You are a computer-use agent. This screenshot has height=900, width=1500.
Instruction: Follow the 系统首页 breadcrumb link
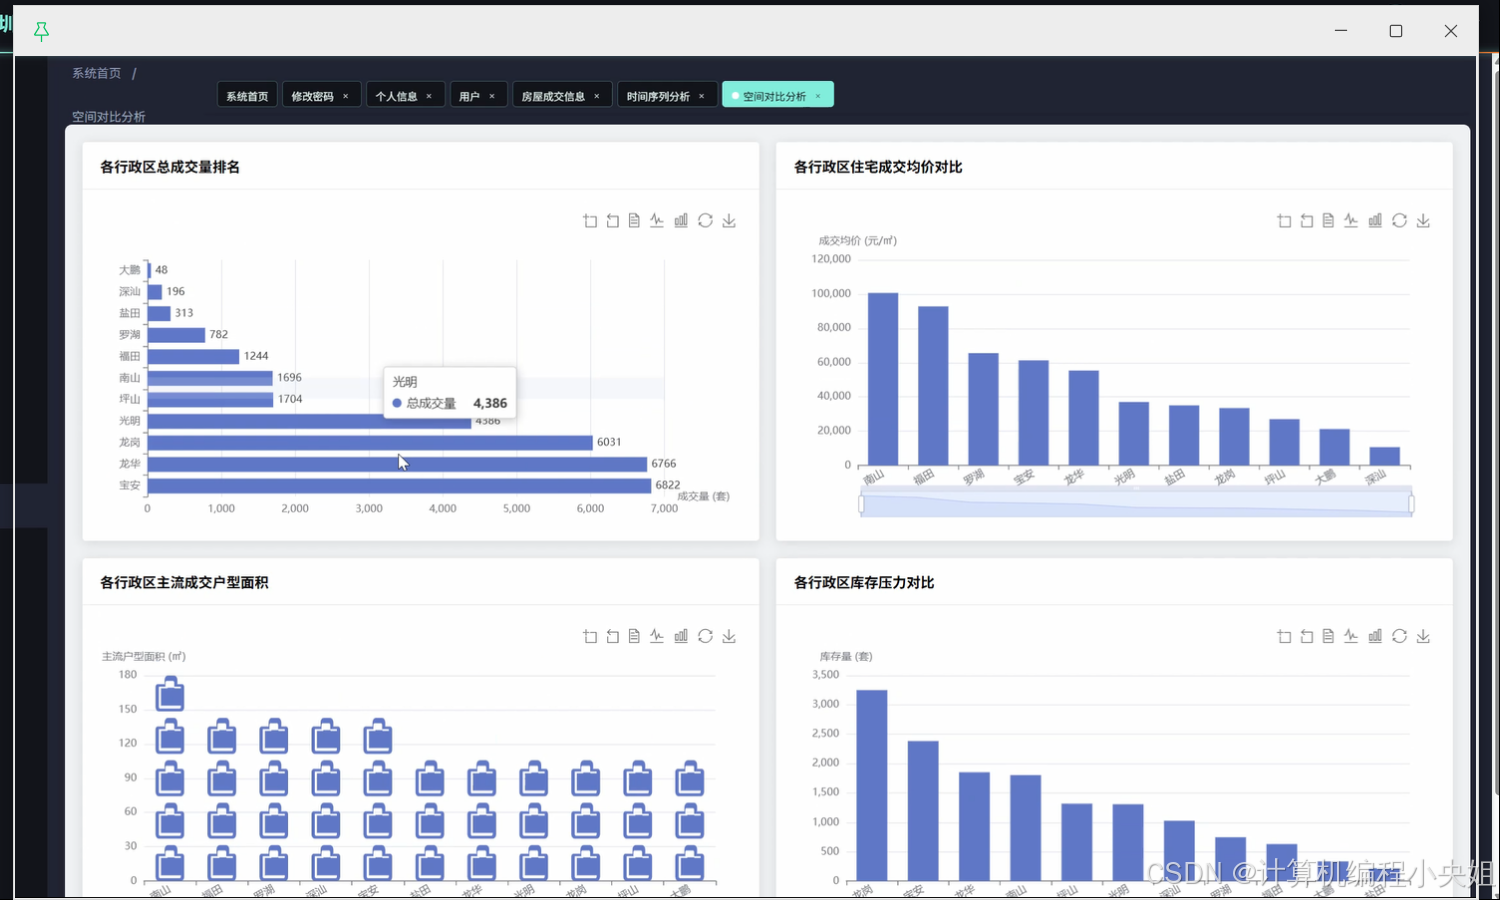(x=96, y=73)
